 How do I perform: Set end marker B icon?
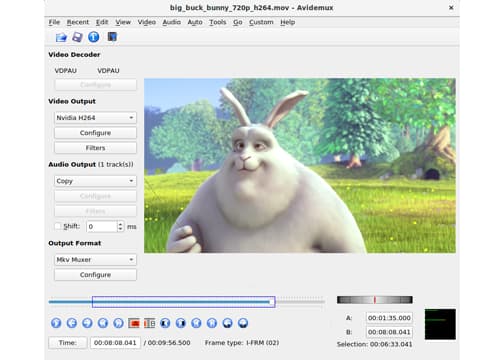[150, 323]
